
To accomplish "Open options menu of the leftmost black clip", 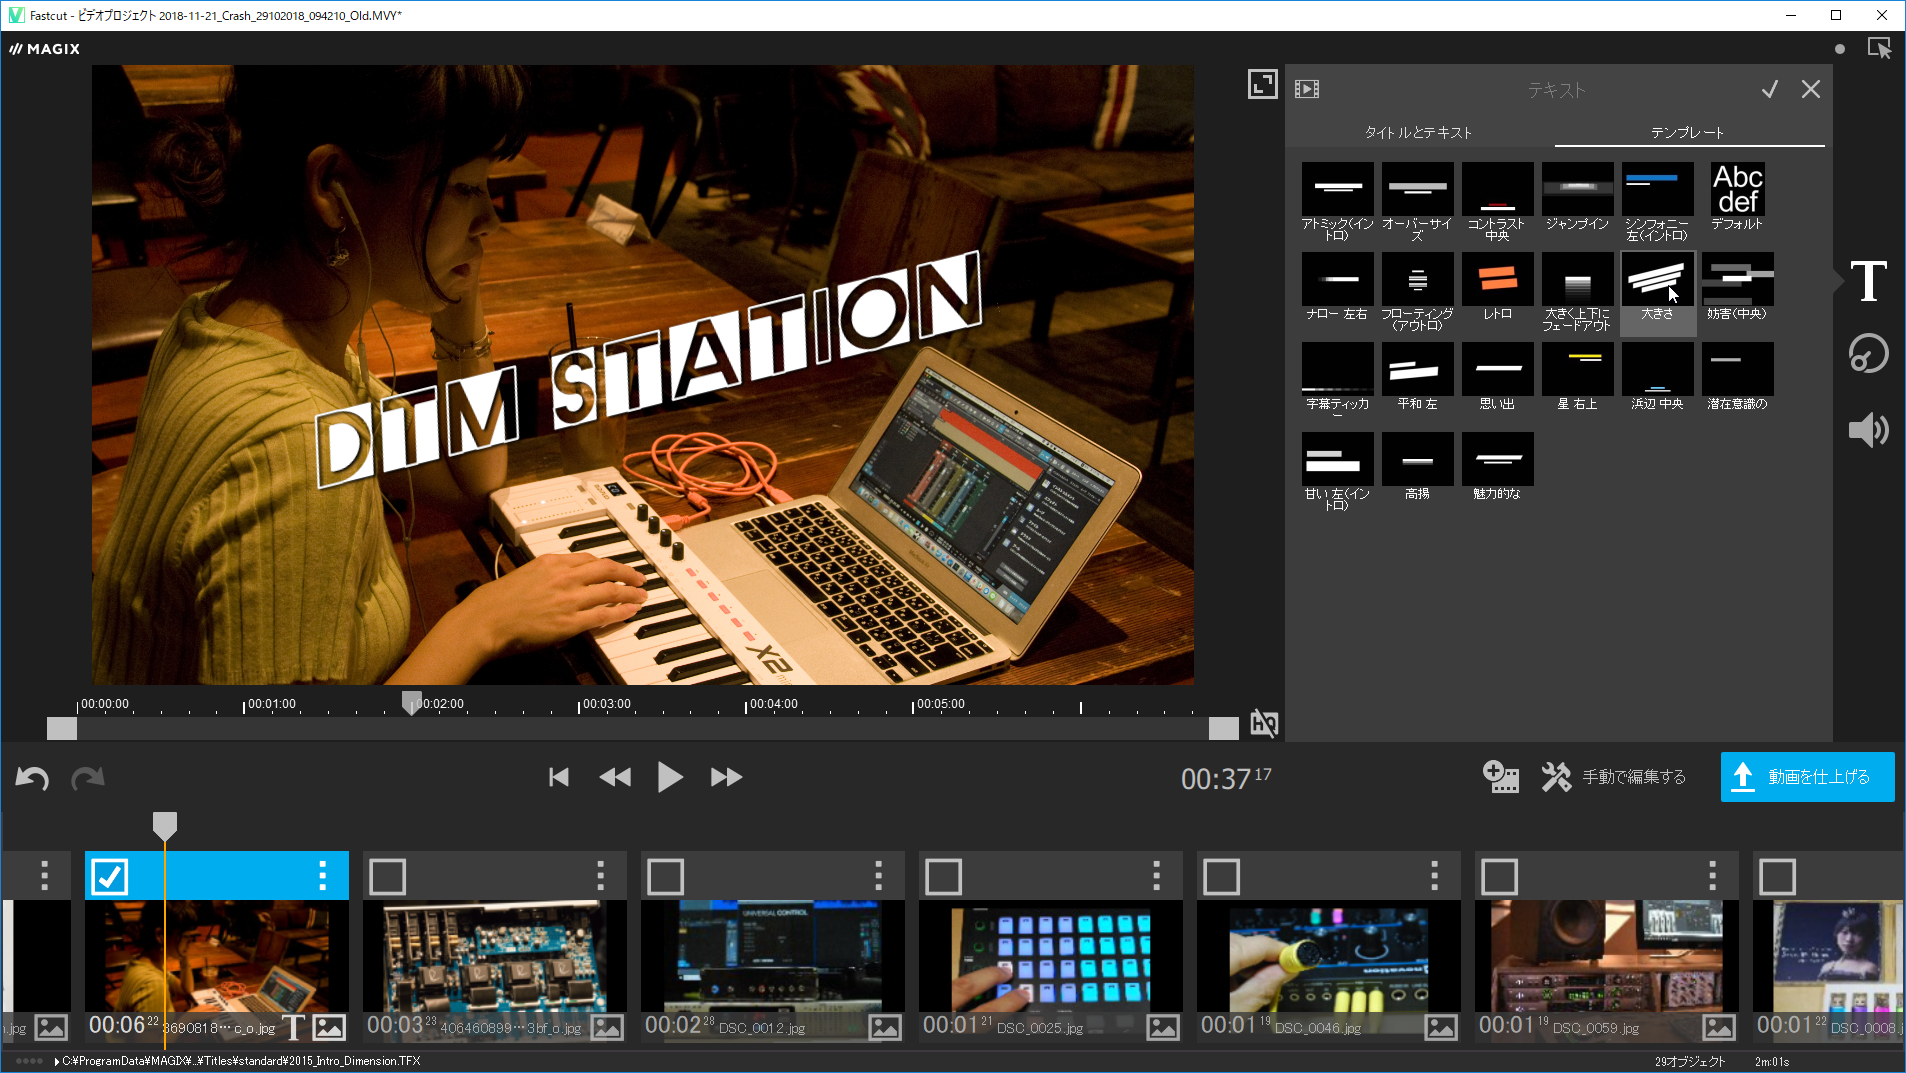I will 44,876.
